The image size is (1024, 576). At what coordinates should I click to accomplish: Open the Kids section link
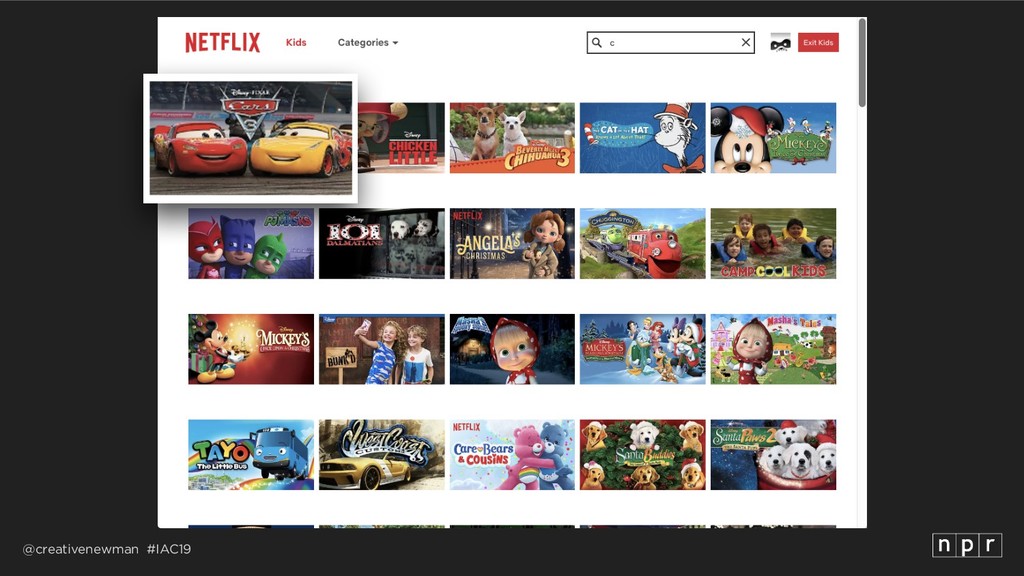(x=296, y=42)
